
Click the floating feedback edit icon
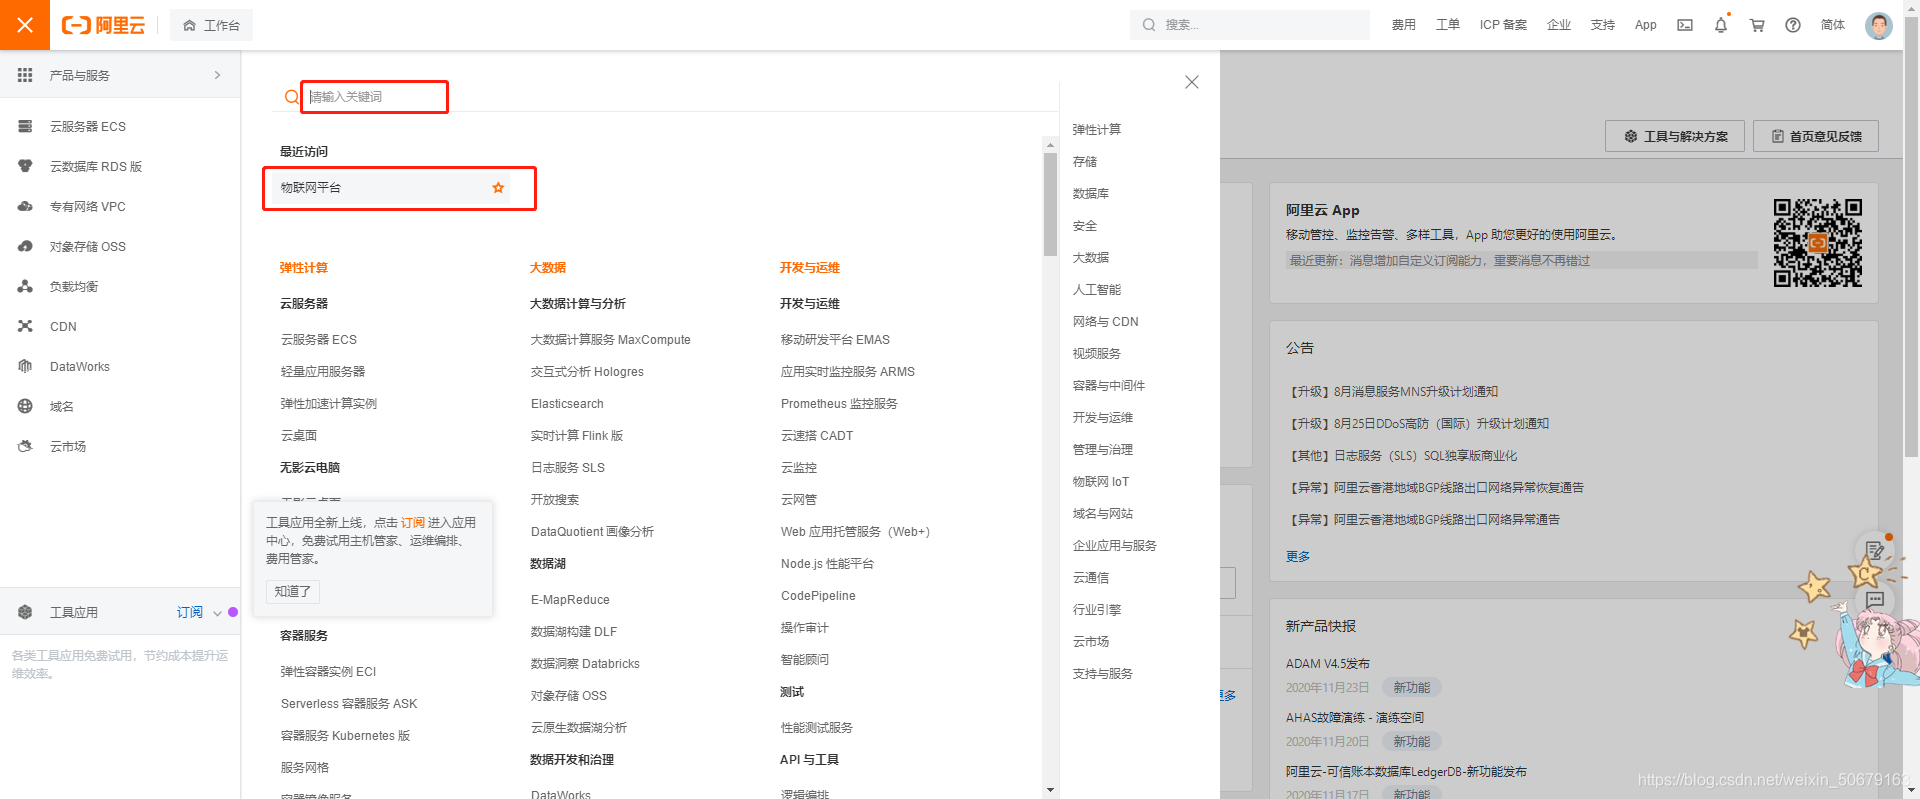pos(1875,550)
